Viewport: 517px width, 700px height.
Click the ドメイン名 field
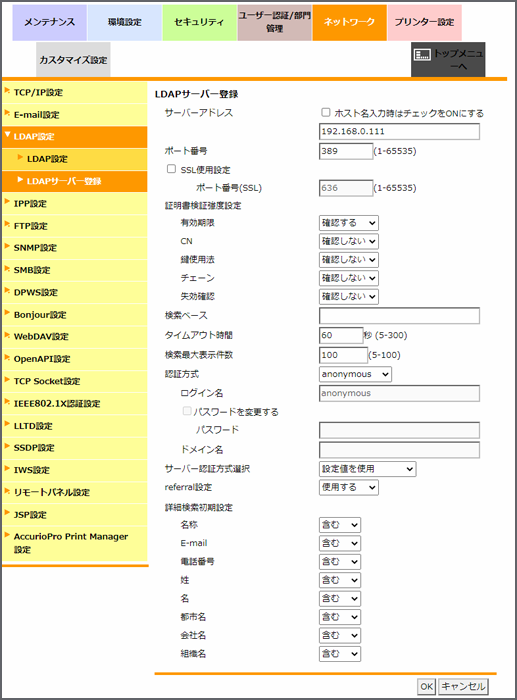(400, 450)
